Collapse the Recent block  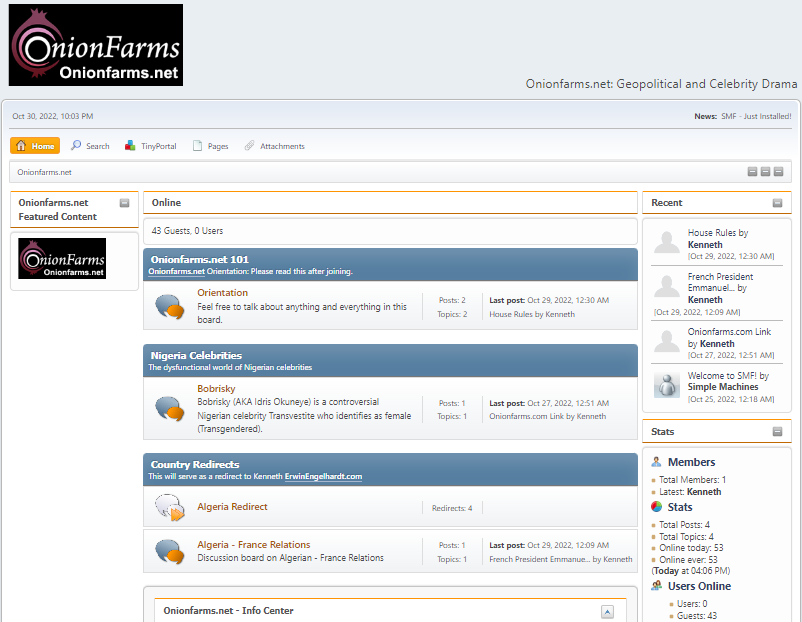[777, 203]
